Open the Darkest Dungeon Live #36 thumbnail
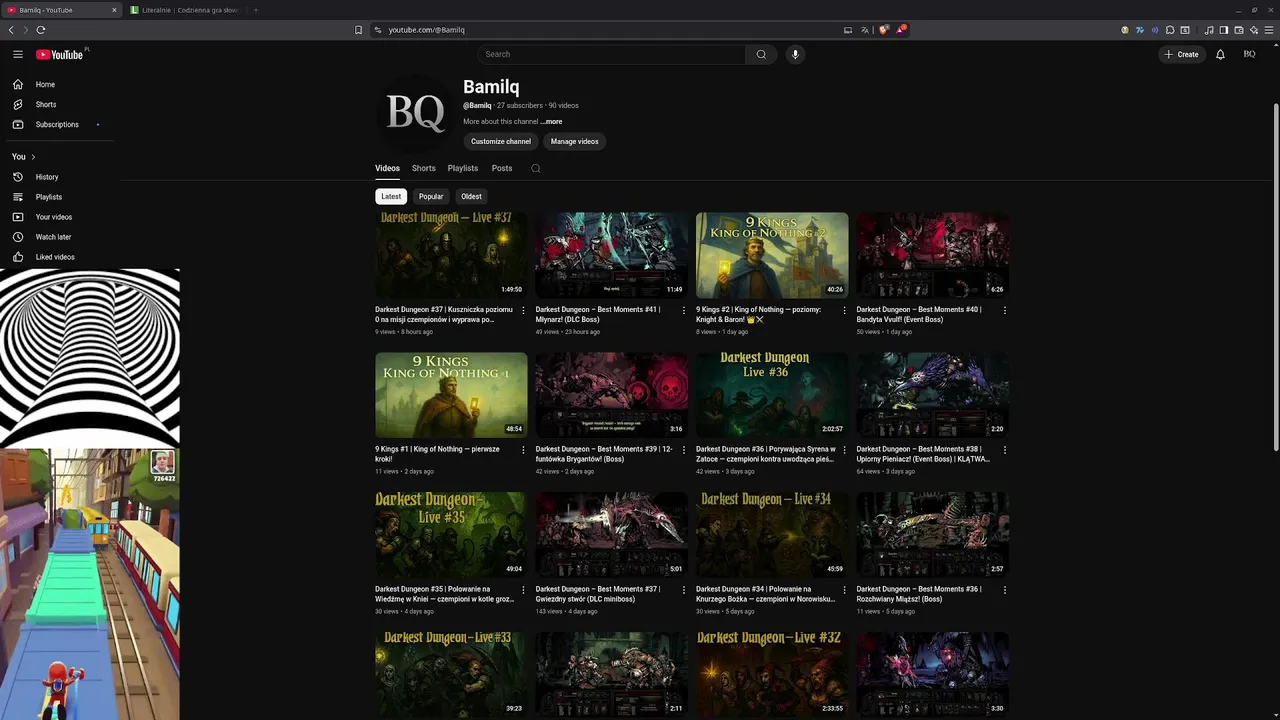 [772, 394]
